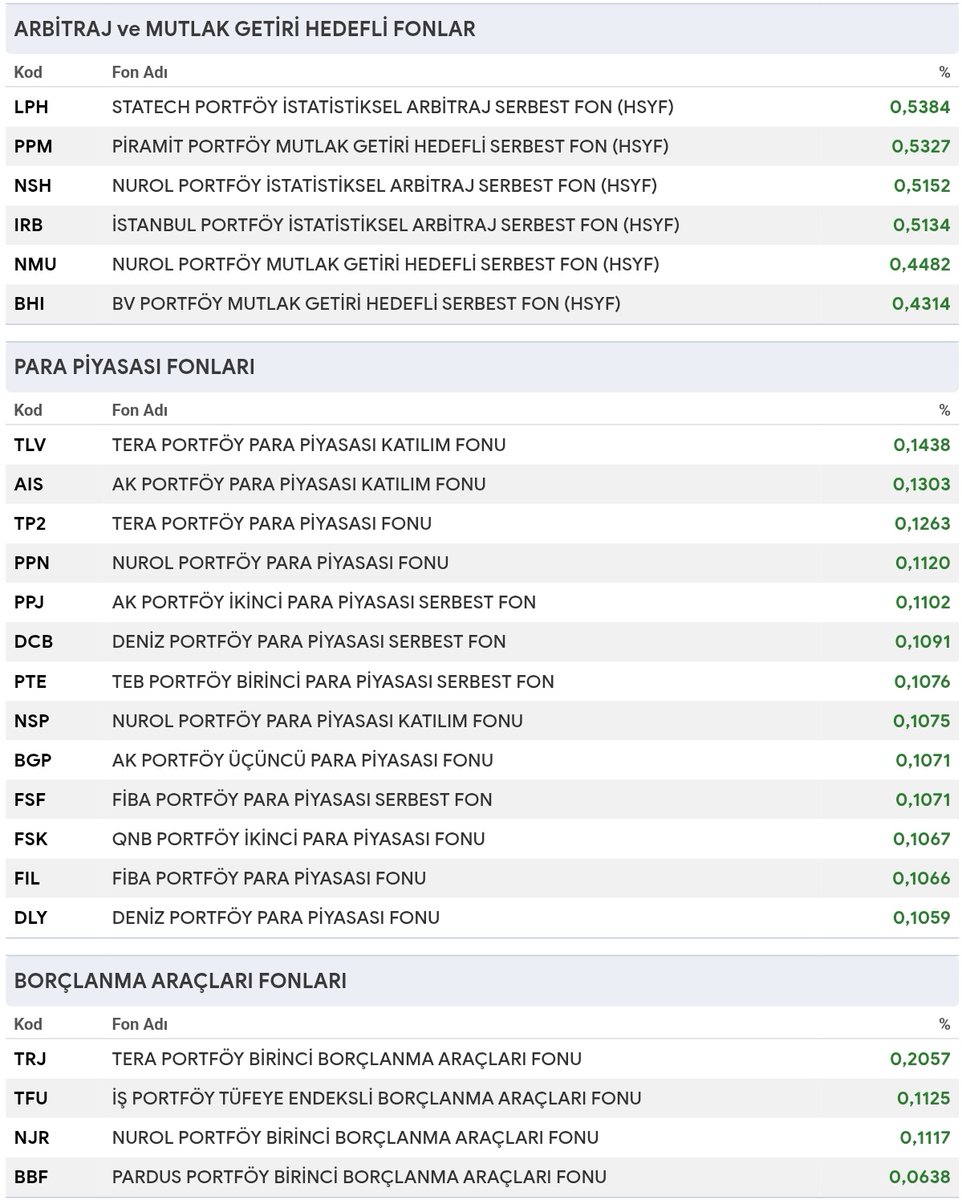Image resolution: width=962 pixels, height=1200 pixels.
Task: Click the FSF fund code
Action: click(x=30, y=800)
